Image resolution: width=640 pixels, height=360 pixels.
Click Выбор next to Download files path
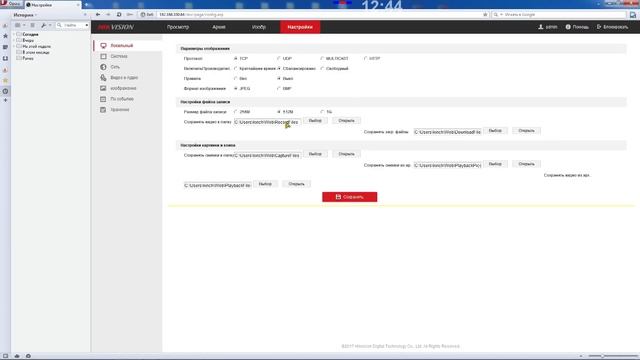tap(495, 131)
